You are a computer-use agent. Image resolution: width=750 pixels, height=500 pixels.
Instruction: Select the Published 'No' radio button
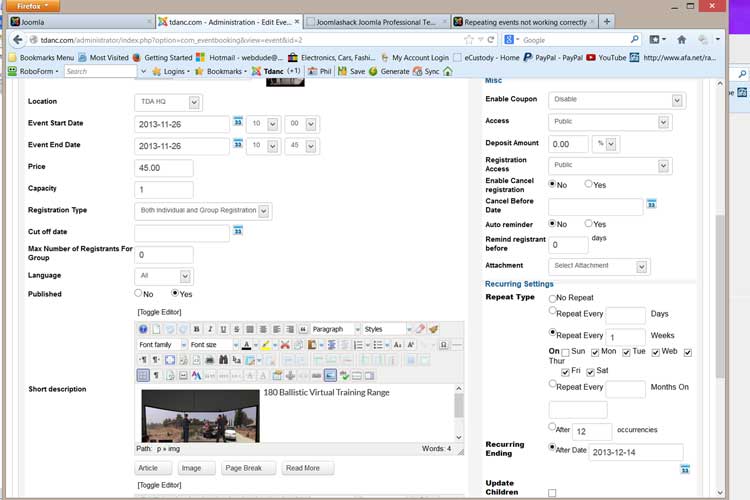(x=139, y=293)
